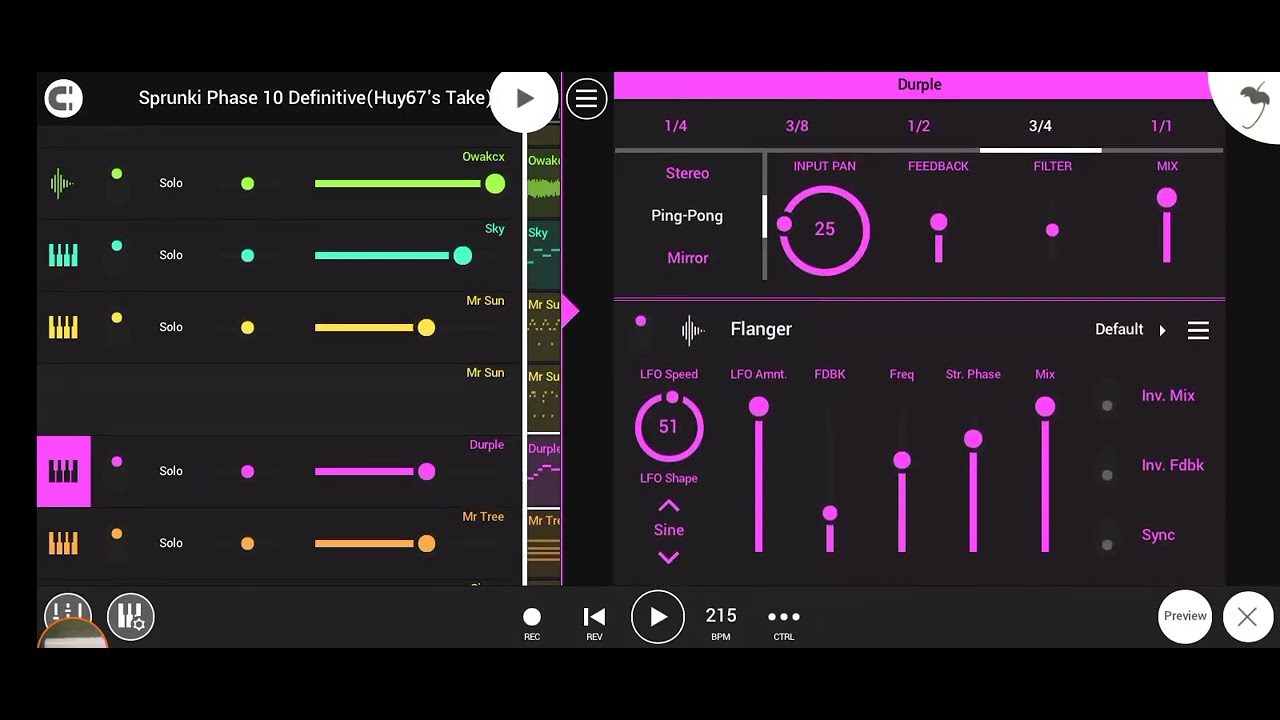Viewport: 1280px width, 720px height.
Task: Choose Stereo delay mode
Action: pos(687,173)
